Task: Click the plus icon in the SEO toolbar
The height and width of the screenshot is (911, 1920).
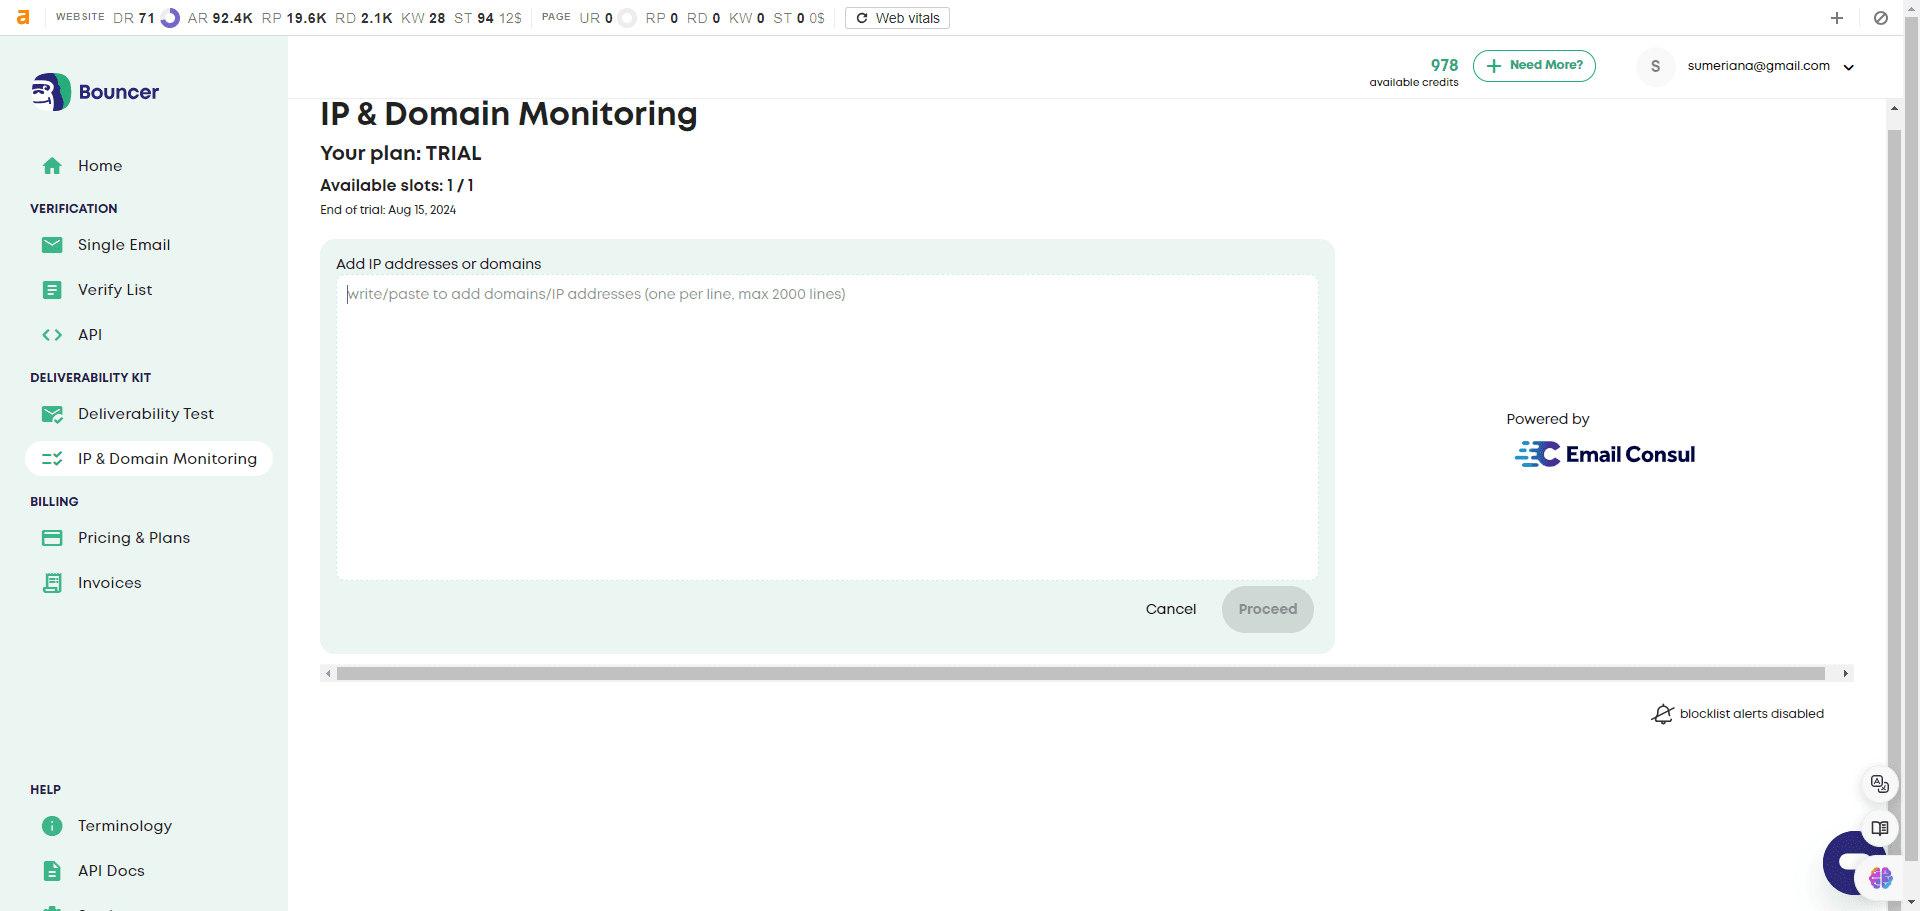Action: [x=1837, y=18]
